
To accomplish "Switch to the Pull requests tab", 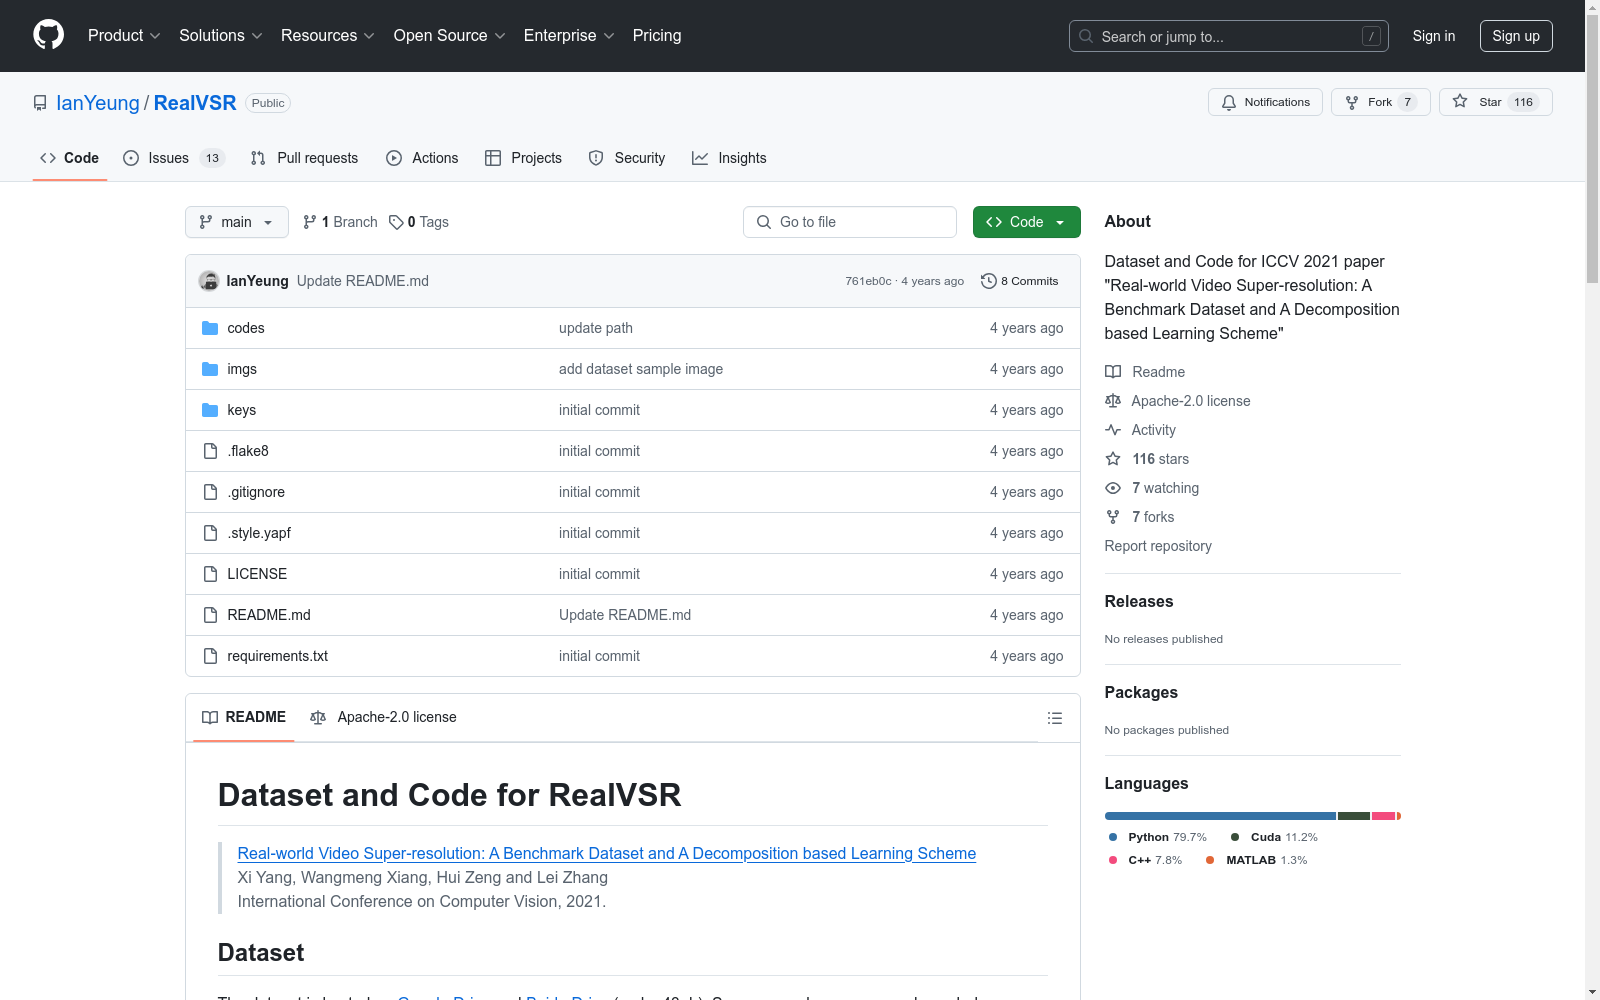I will (304, 158).
